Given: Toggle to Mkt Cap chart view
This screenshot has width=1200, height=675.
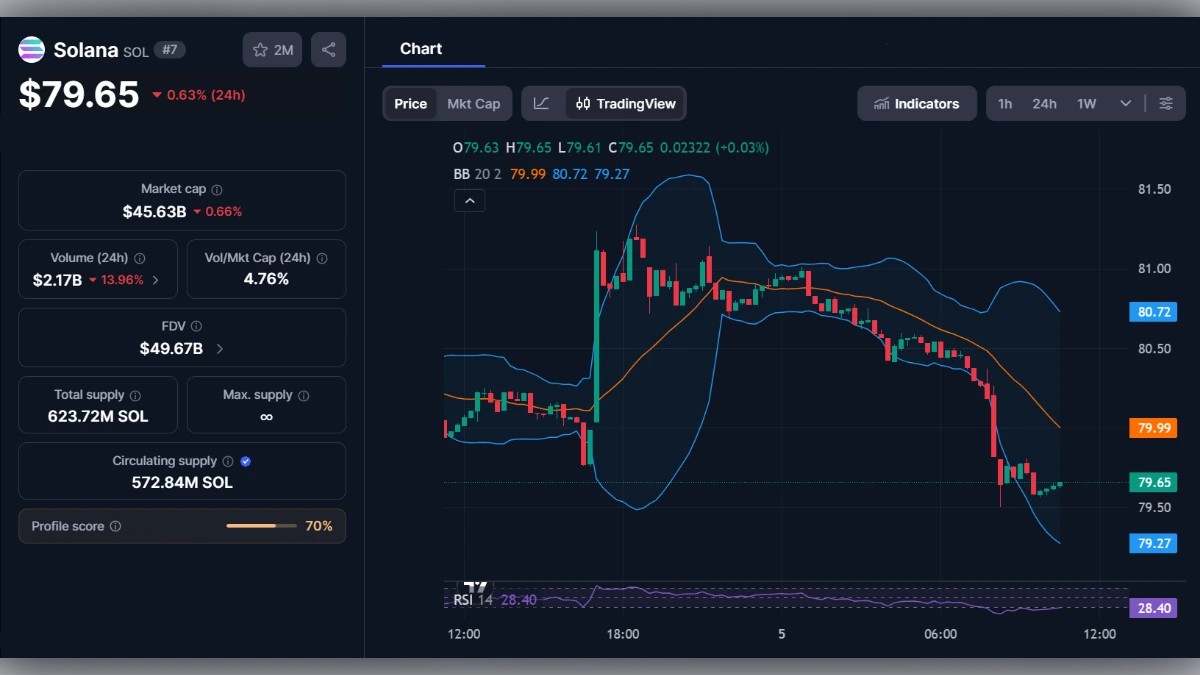Looking at the screenshot, I should click(475, 103).
